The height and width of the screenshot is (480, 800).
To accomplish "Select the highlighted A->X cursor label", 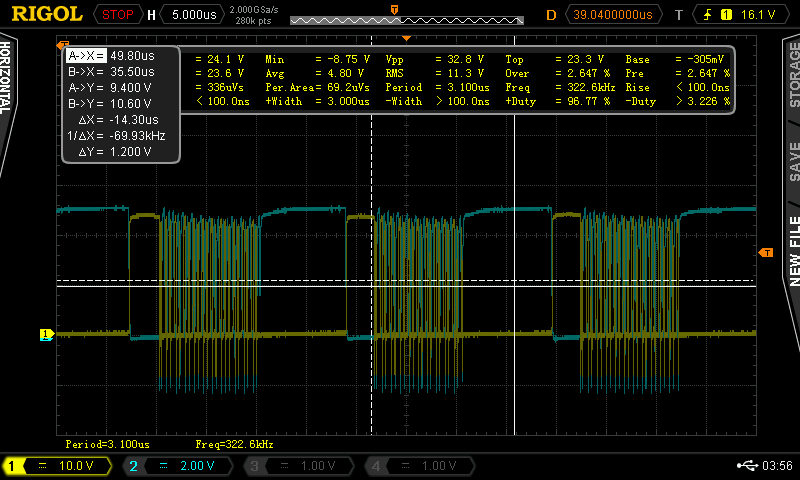I will (x=86, y=56).
